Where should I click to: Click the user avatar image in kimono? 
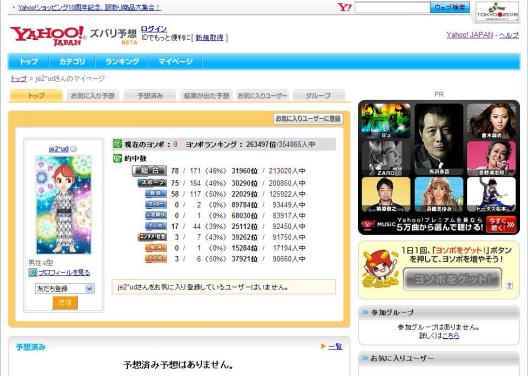64,204
